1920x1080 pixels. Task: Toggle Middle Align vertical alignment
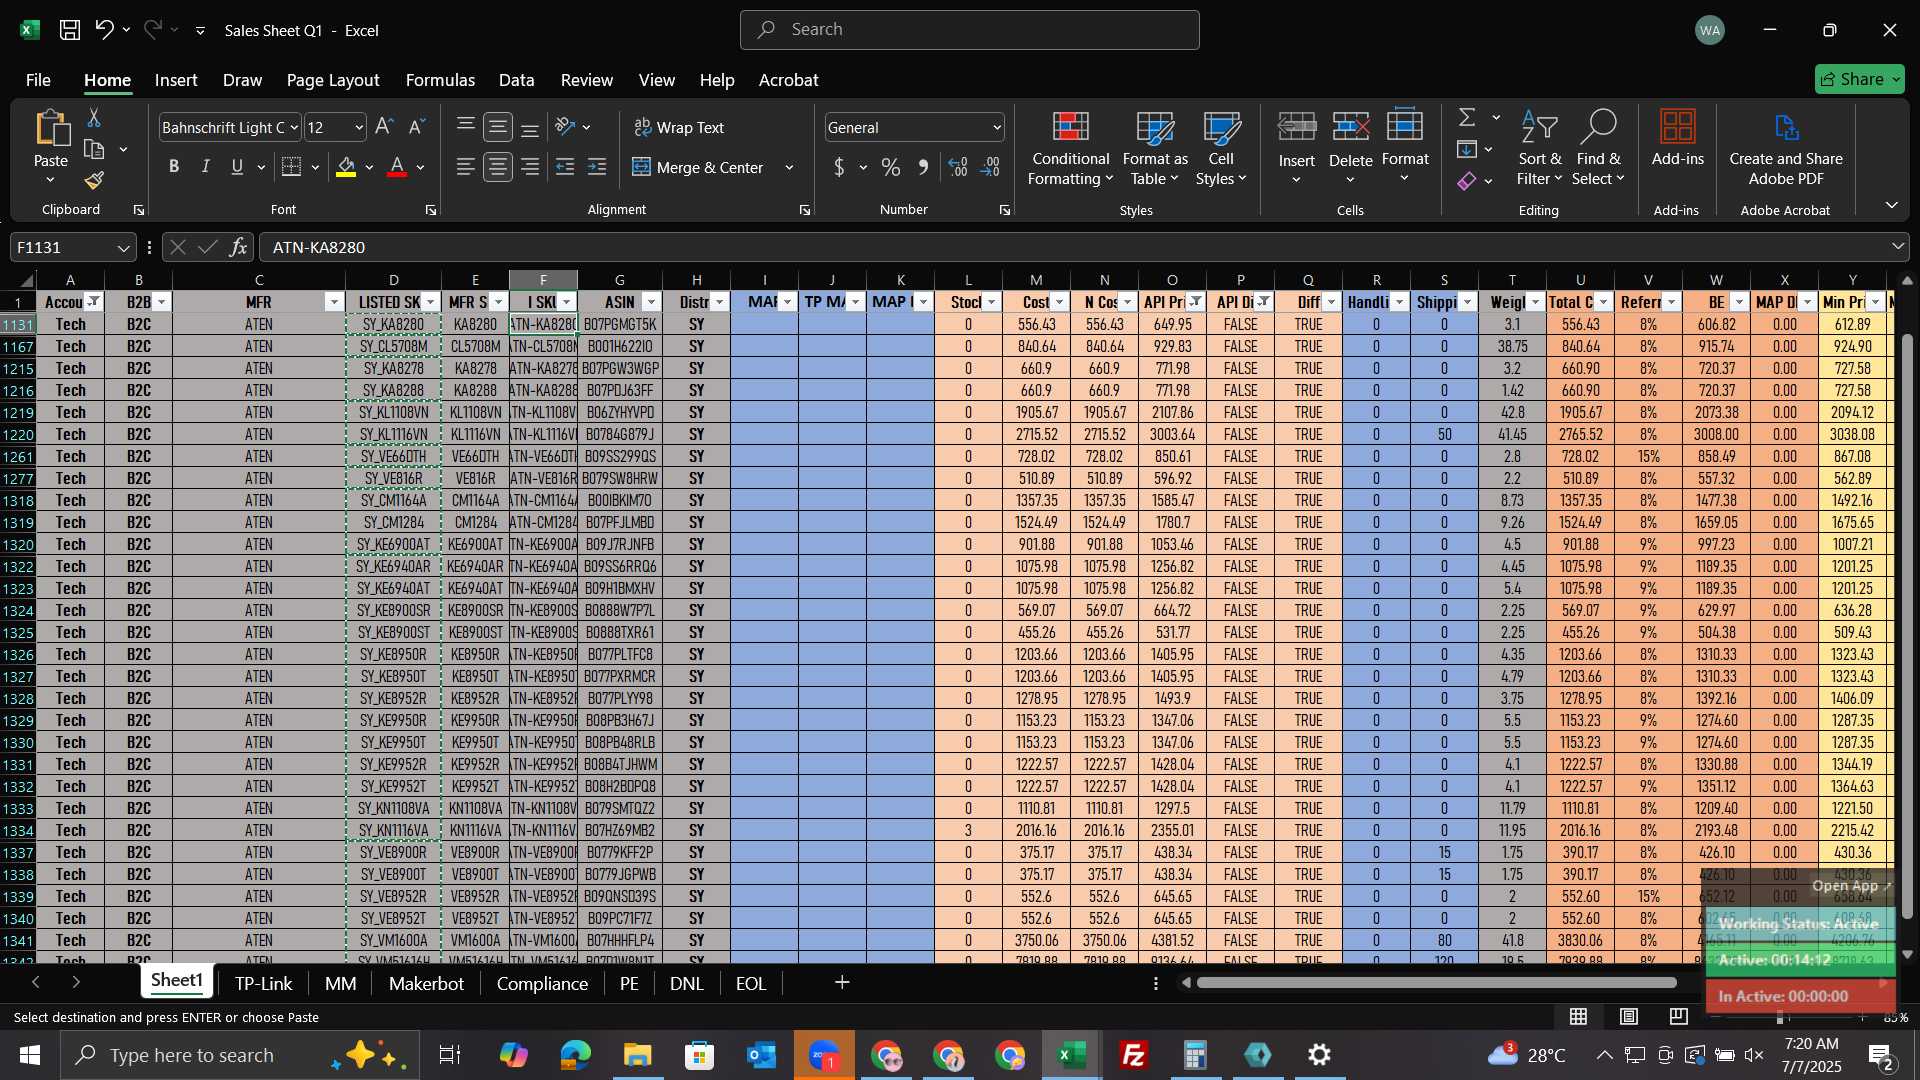pos(497,127)
